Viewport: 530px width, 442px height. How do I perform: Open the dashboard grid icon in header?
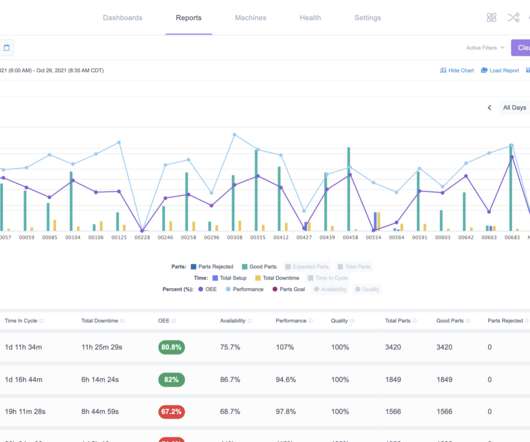point(491,17)
